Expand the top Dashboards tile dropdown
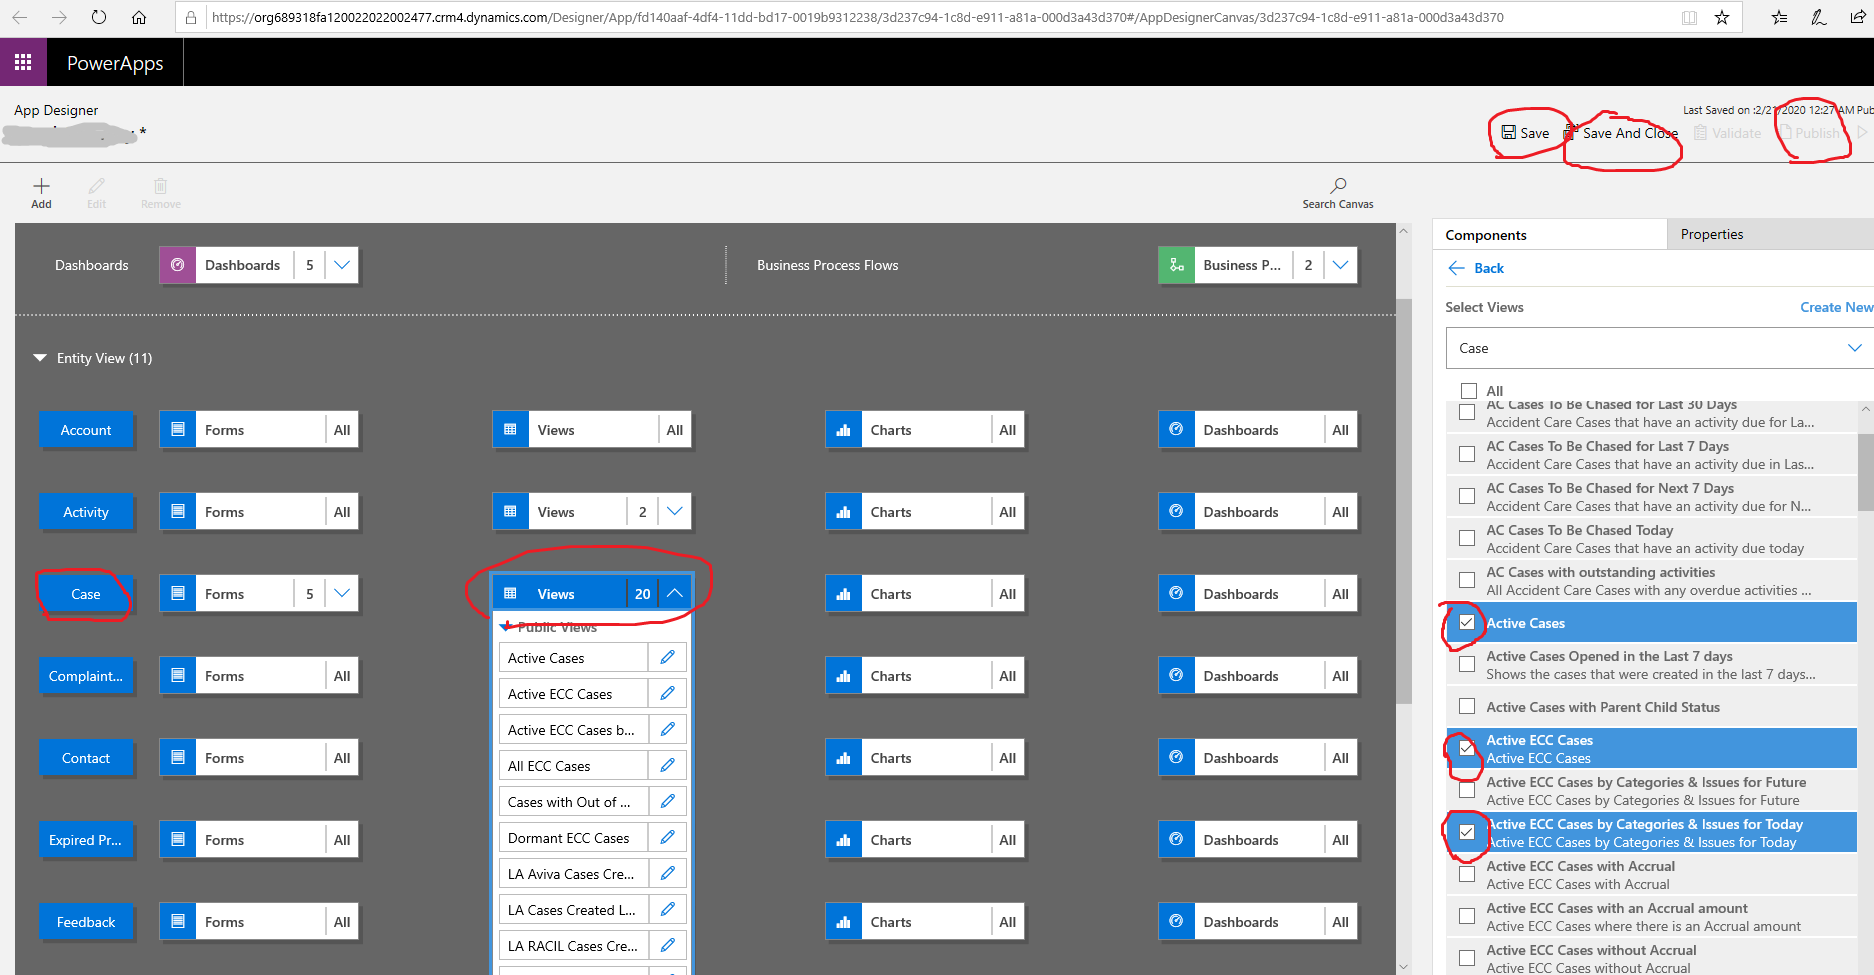This screenshot has height=975, width=1874. click(342, 265)
